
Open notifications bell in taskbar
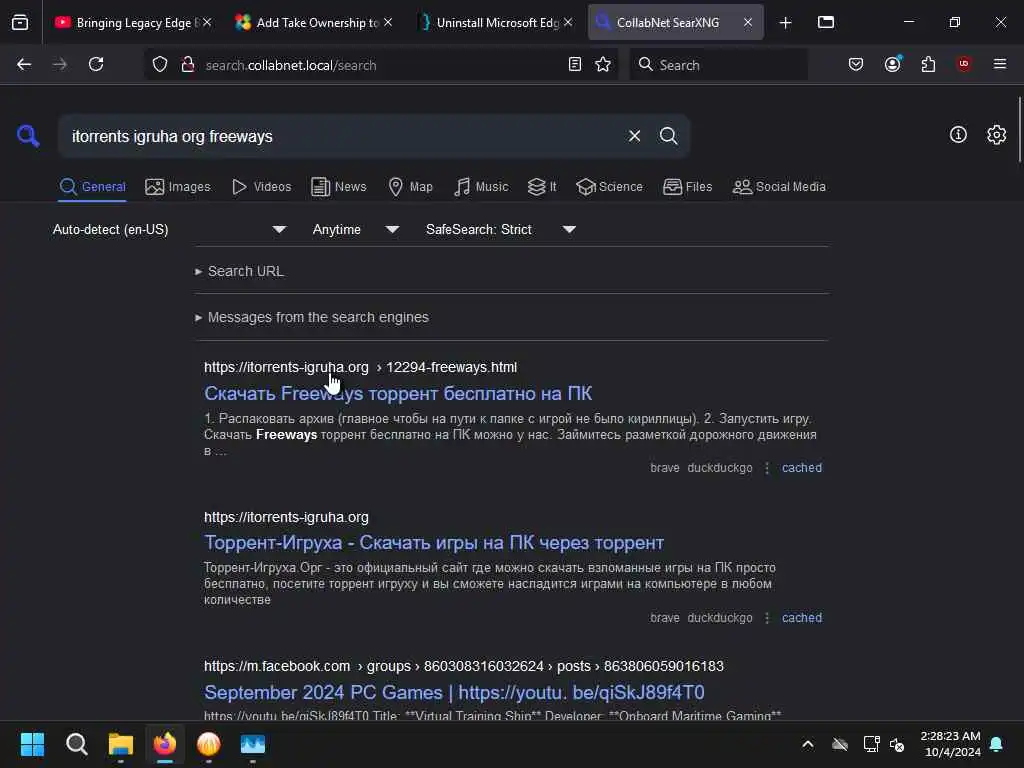(x=997, y=744)
